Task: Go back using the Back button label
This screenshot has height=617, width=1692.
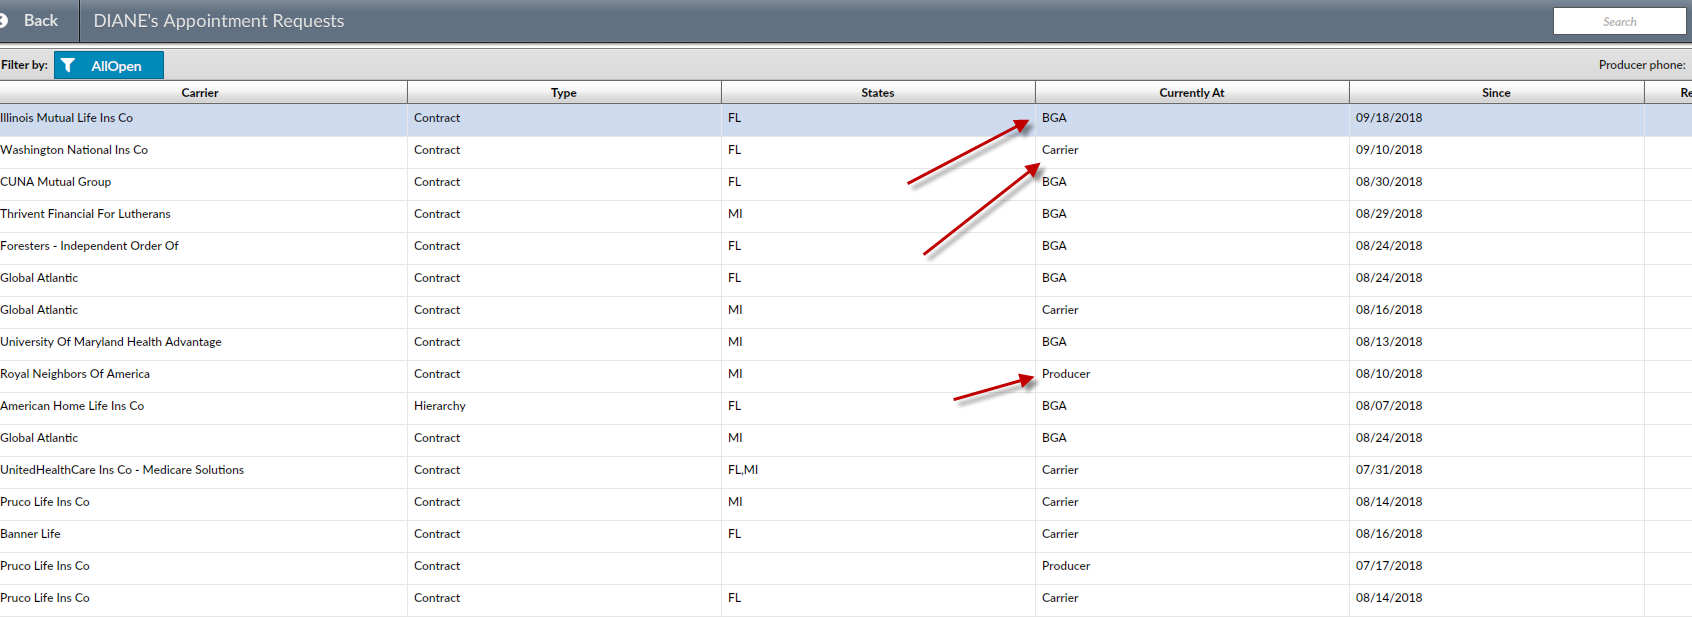Action: [41, 21]
